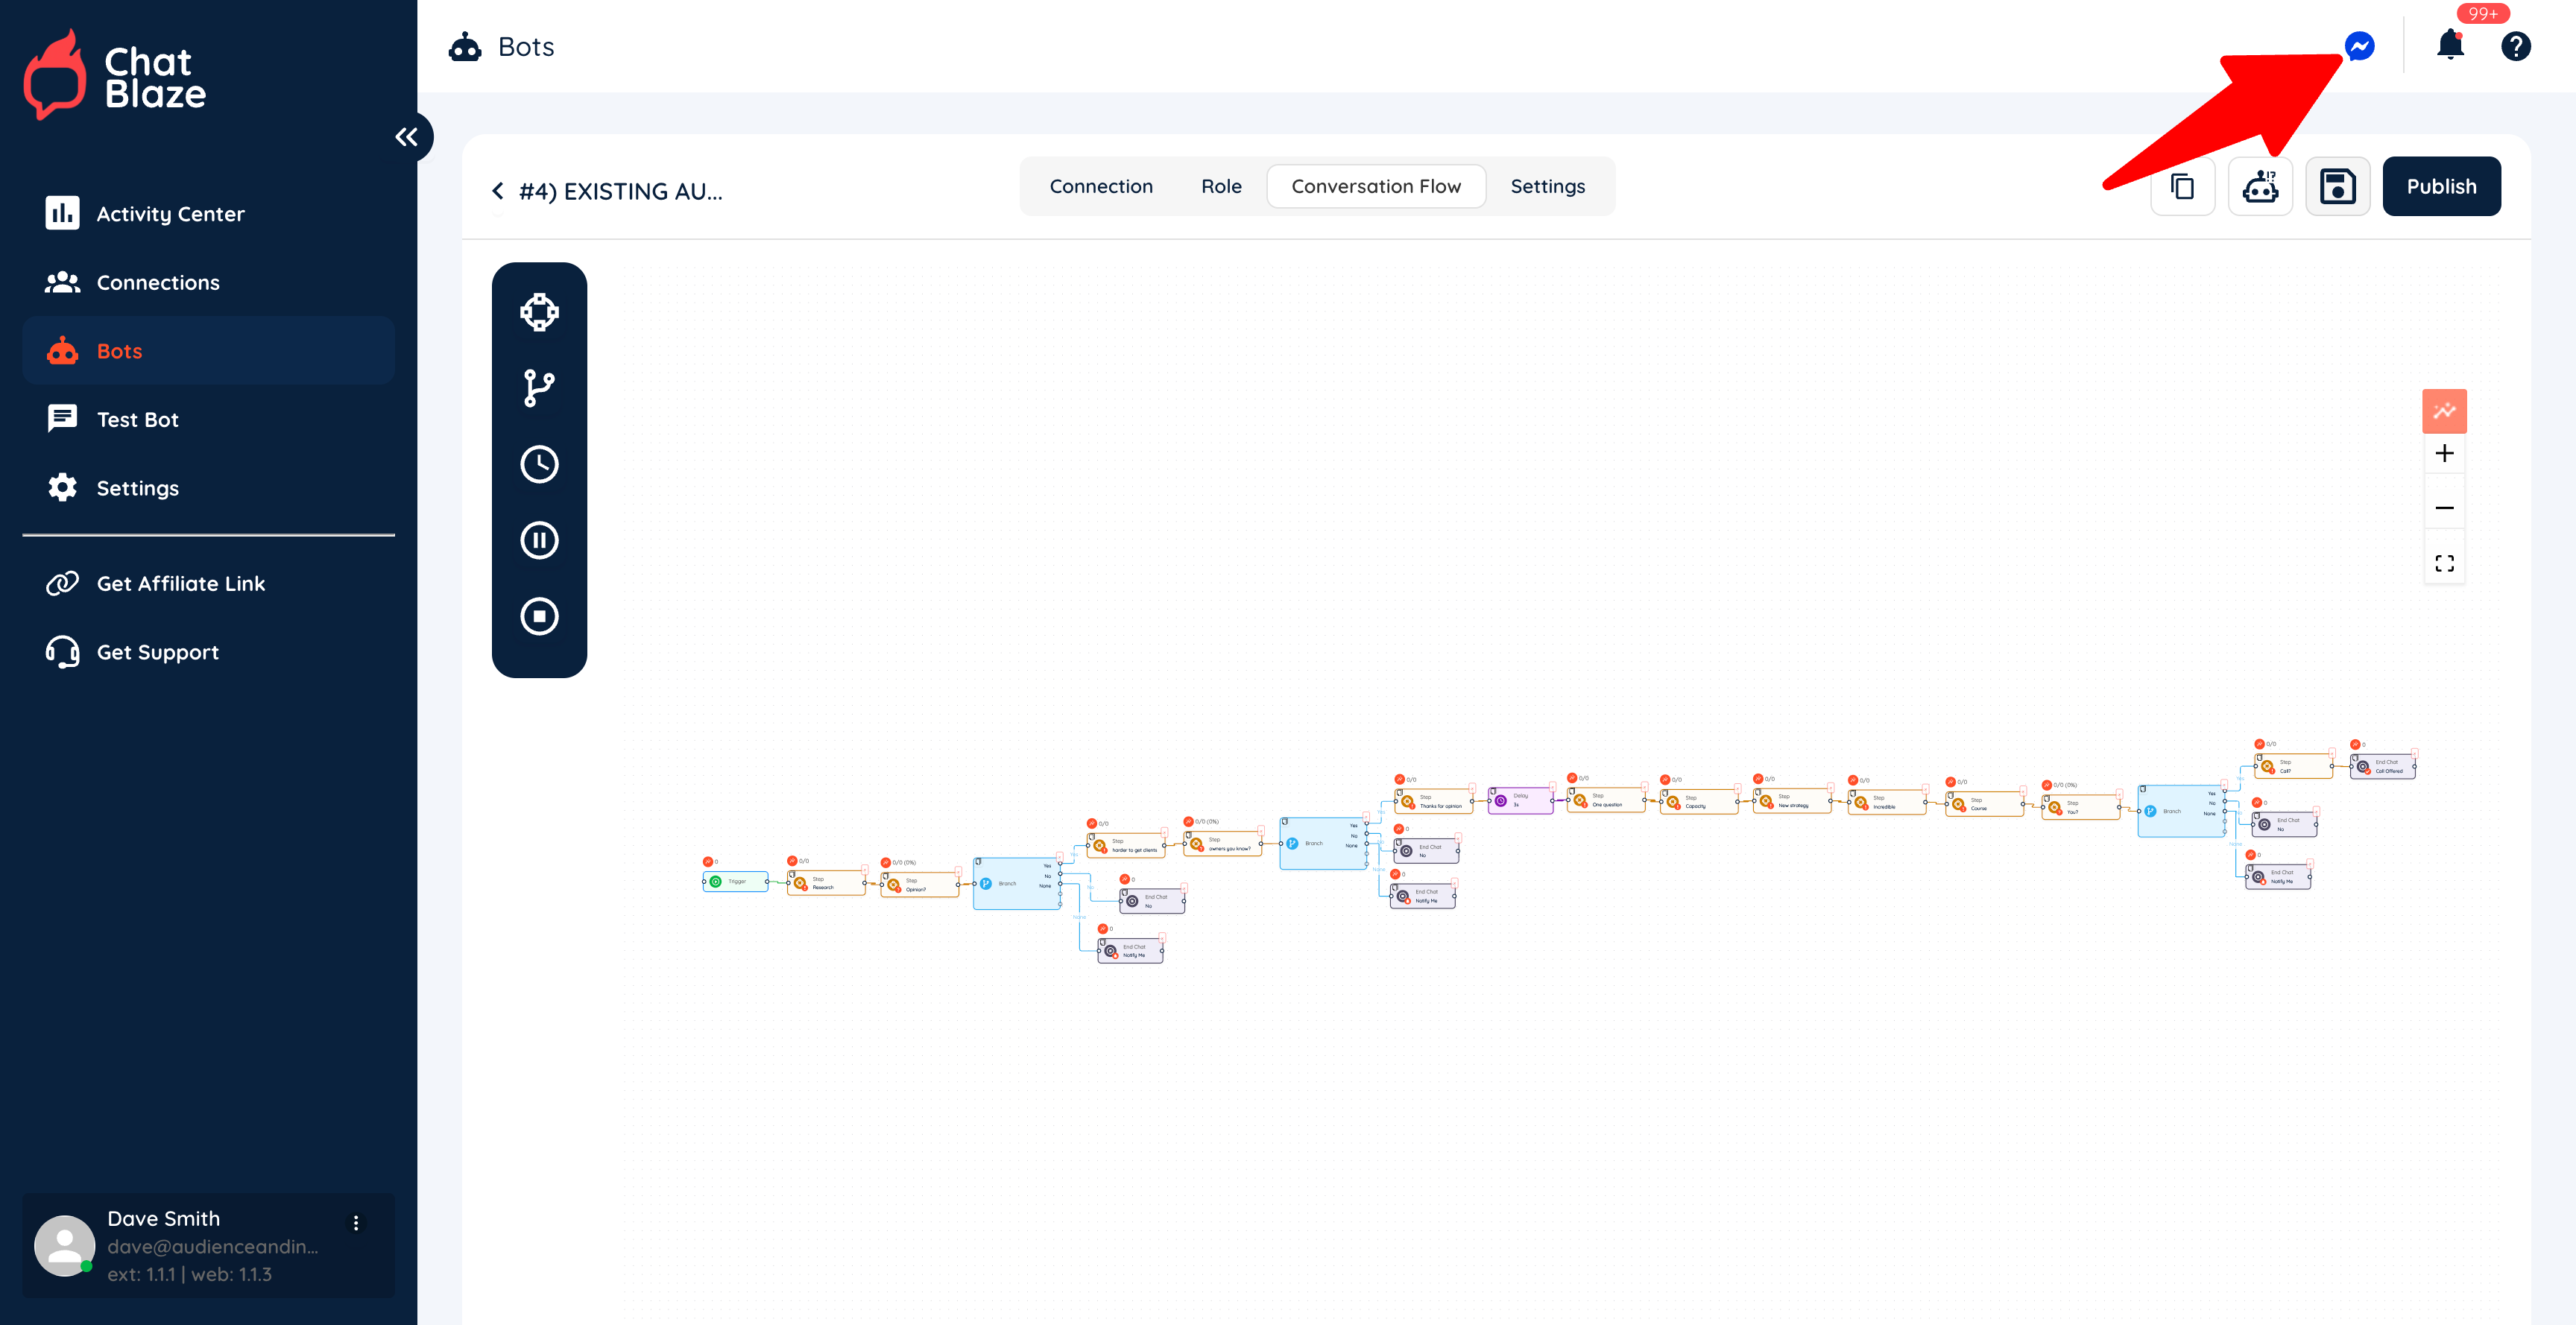Open the test bot robot icon

tap(2259, 187)
